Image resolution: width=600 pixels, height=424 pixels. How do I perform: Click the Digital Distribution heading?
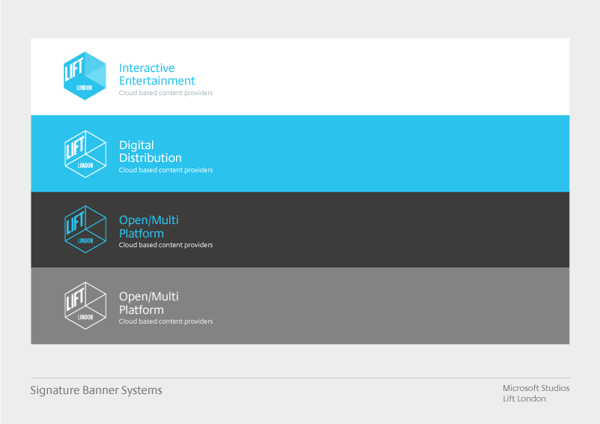point(150,151)
